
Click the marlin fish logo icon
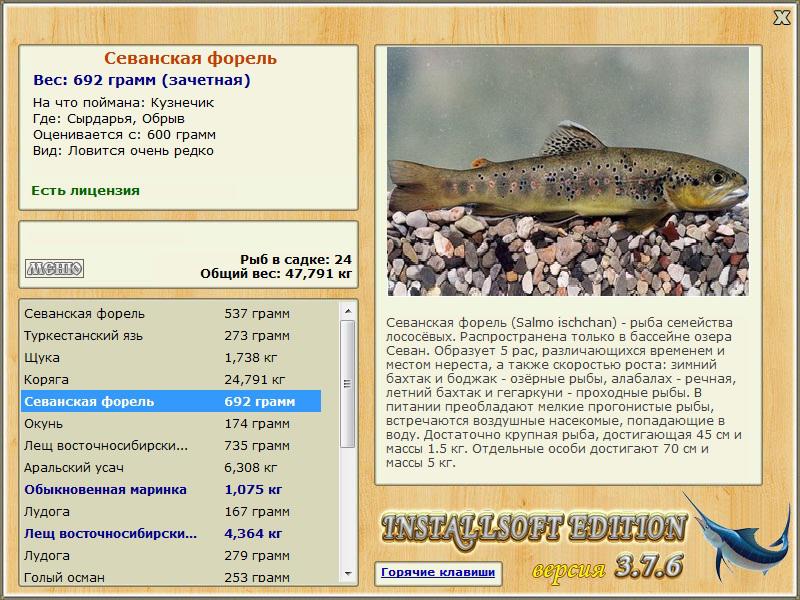(x=738, y=537)
